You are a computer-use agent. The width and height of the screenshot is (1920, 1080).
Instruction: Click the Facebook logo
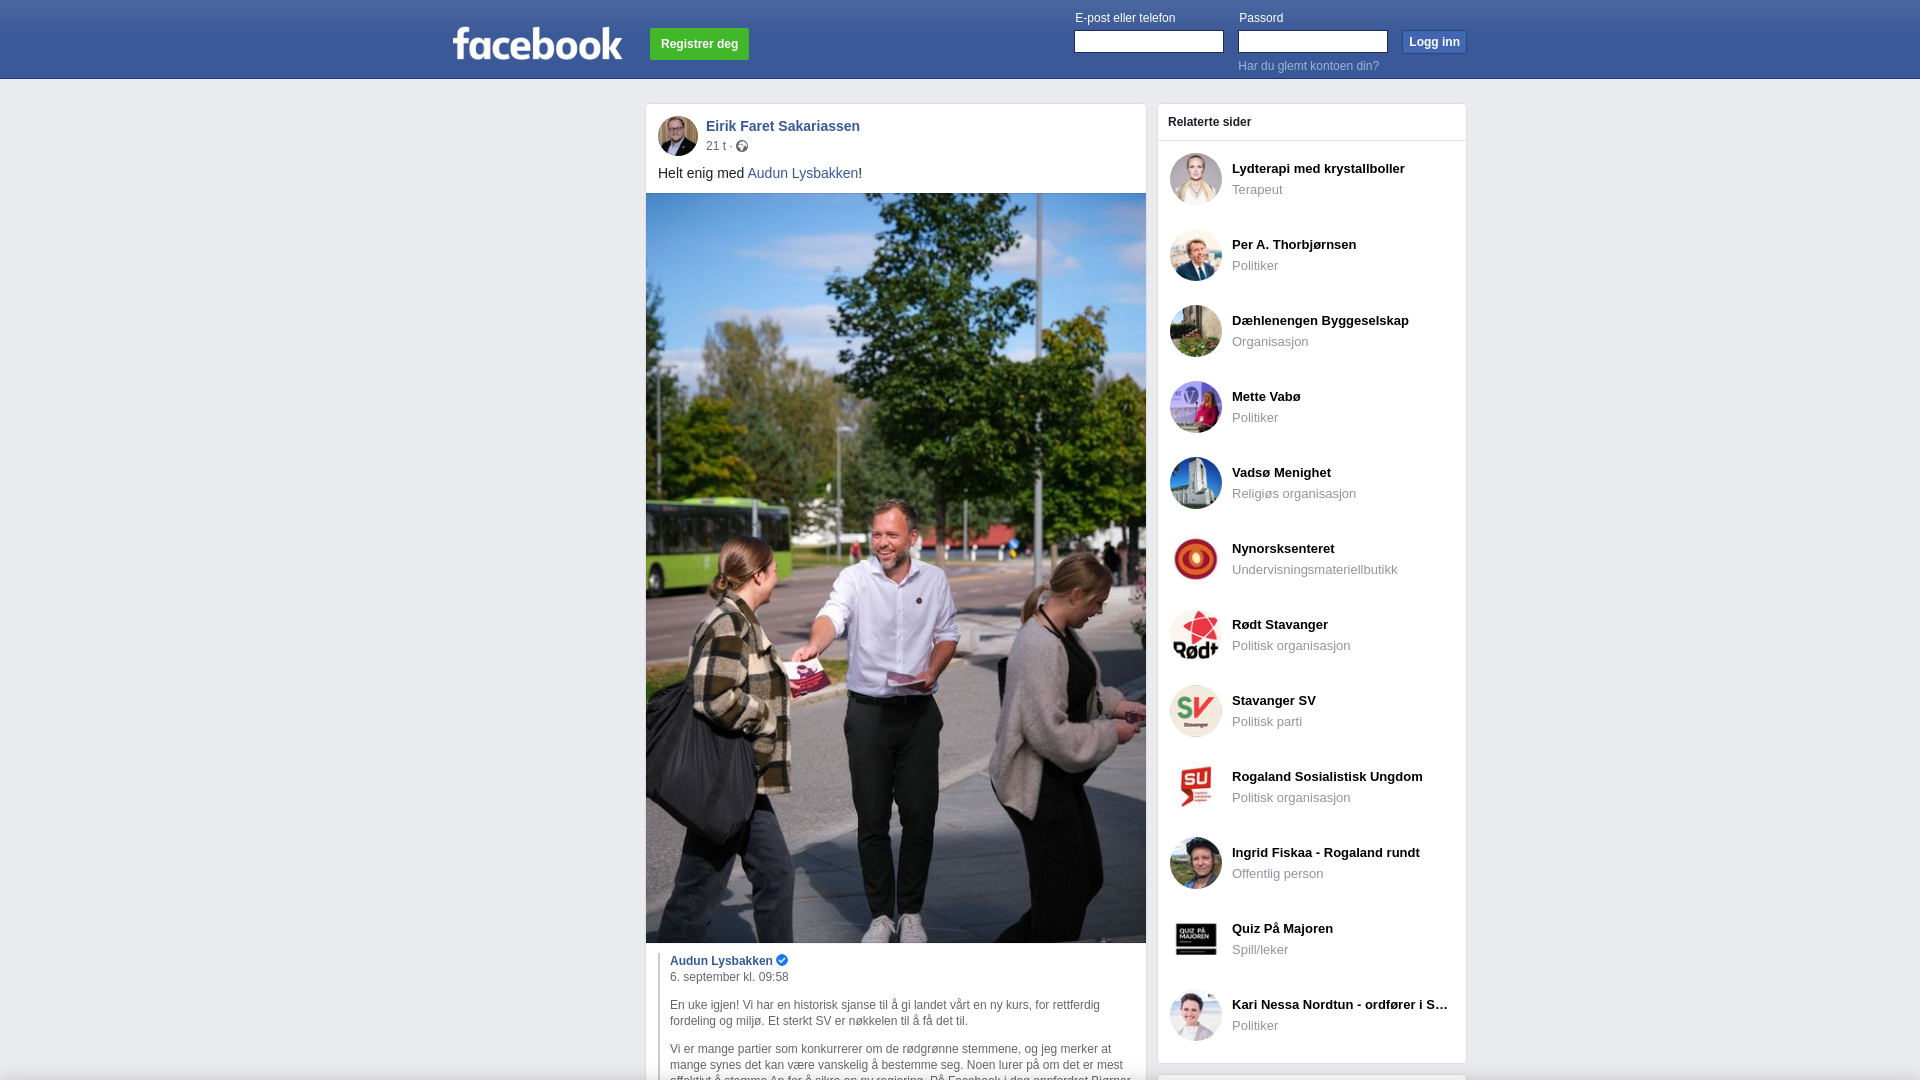pos(537,43)
